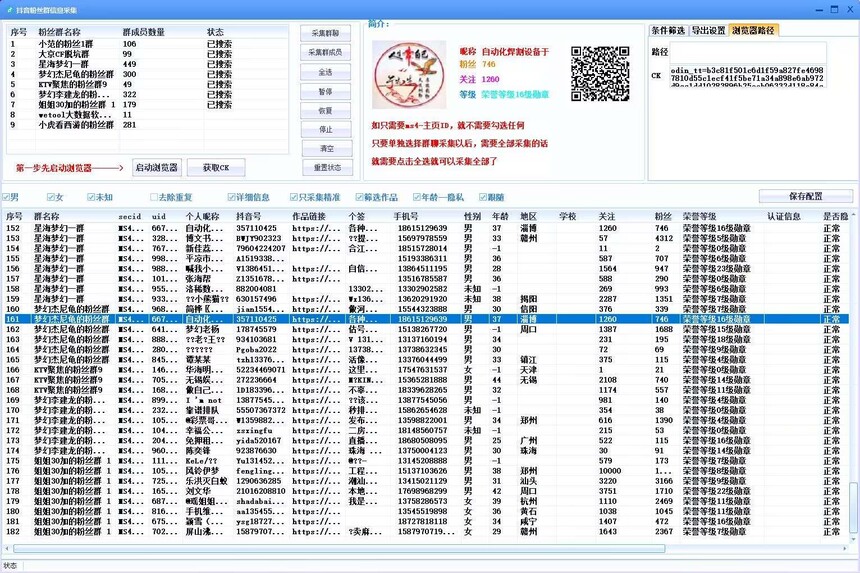The image size is (860, 573).
Task: Click 抖音号 cell 21016208810
Action: click(261, 491)
